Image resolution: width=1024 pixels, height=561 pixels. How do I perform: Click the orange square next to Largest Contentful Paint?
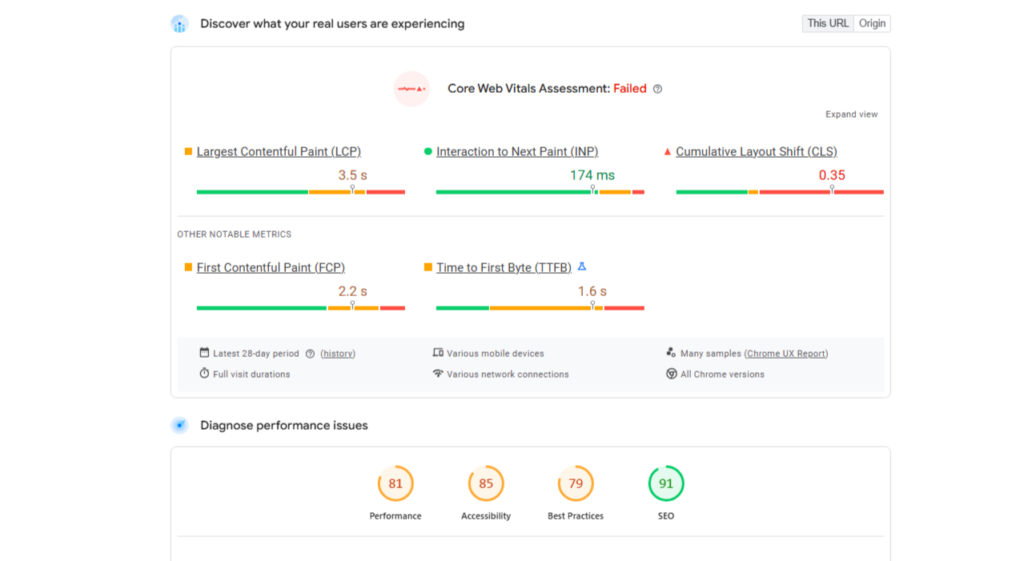coord(188,152)
